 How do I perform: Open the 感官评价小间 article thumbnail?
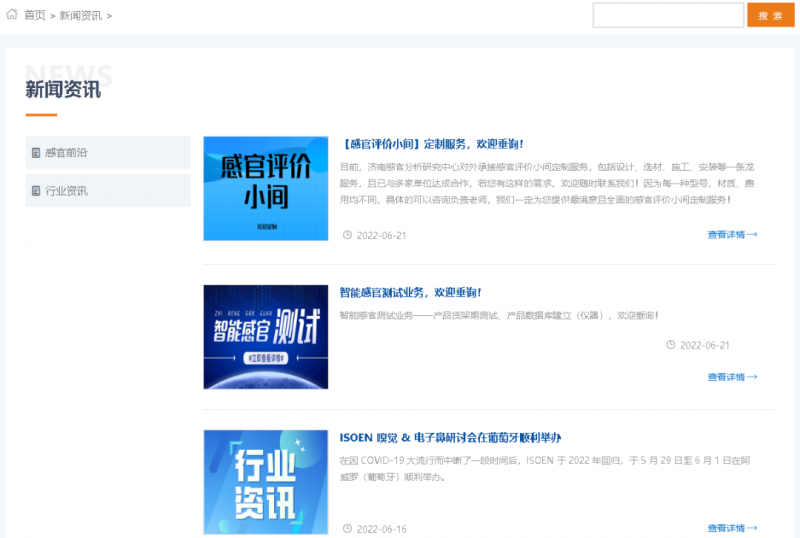pos(265,188)
